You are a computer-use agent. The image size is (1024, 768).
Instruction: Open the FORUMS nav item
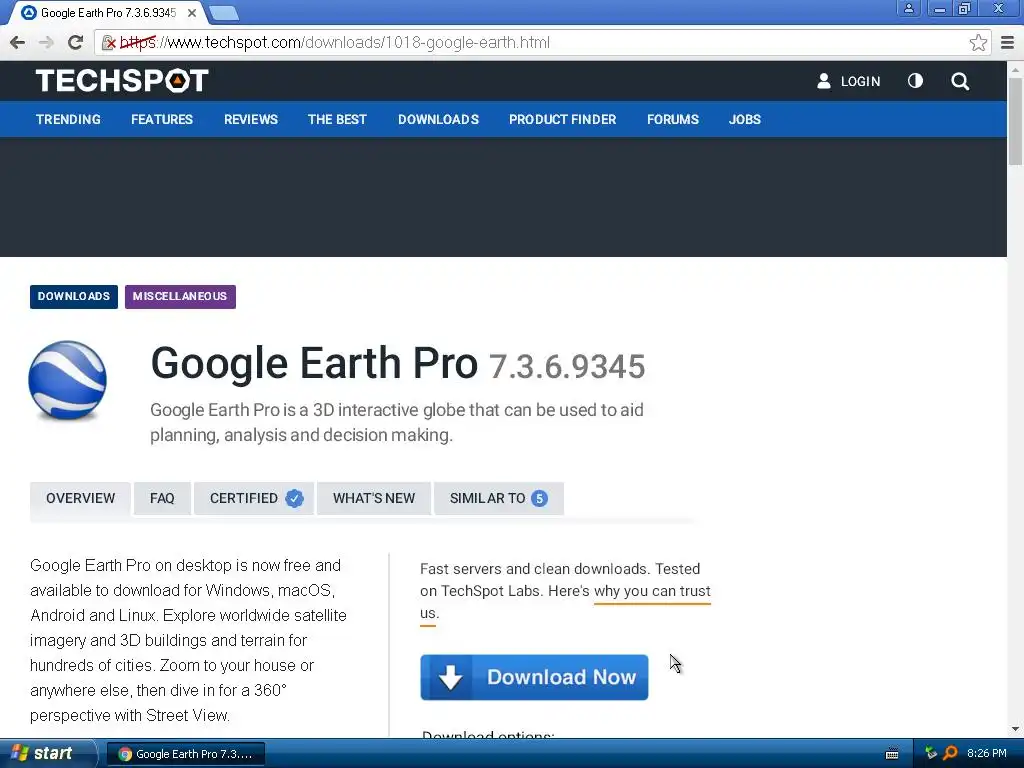tap(673, 120)
